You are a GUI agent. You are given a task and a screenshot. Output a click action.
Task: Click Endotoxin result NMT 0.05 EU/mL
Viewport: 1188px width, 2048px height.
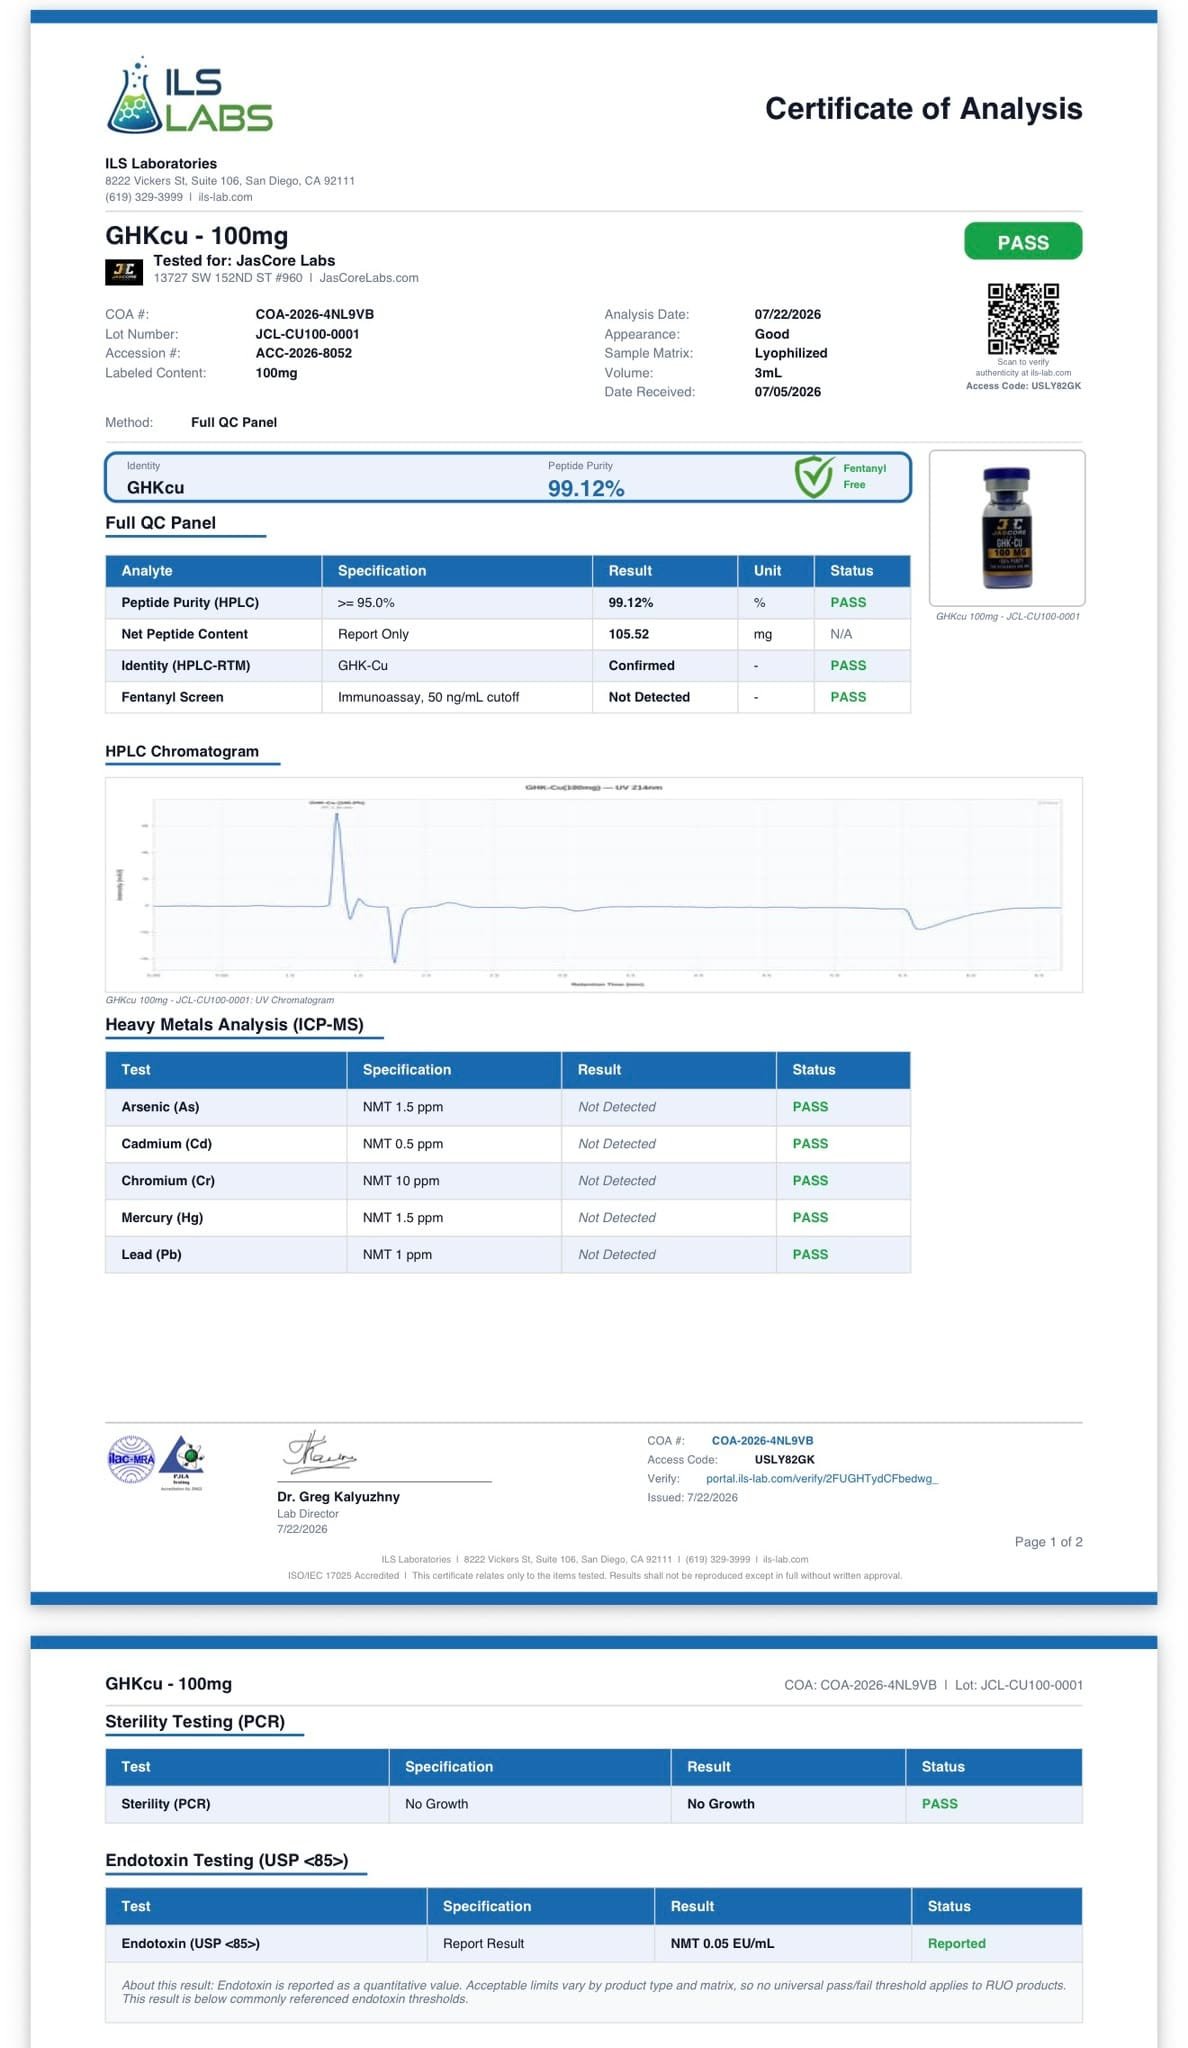(x=722, y=1944)
